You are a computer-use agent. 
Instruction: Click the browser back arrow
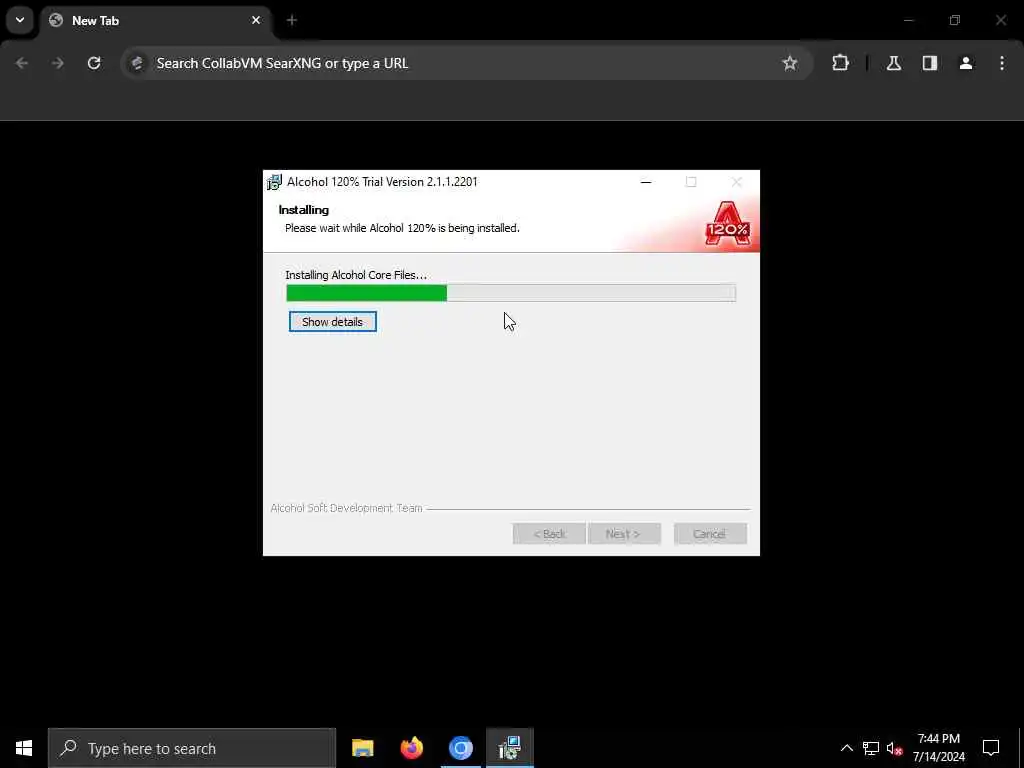22,63
